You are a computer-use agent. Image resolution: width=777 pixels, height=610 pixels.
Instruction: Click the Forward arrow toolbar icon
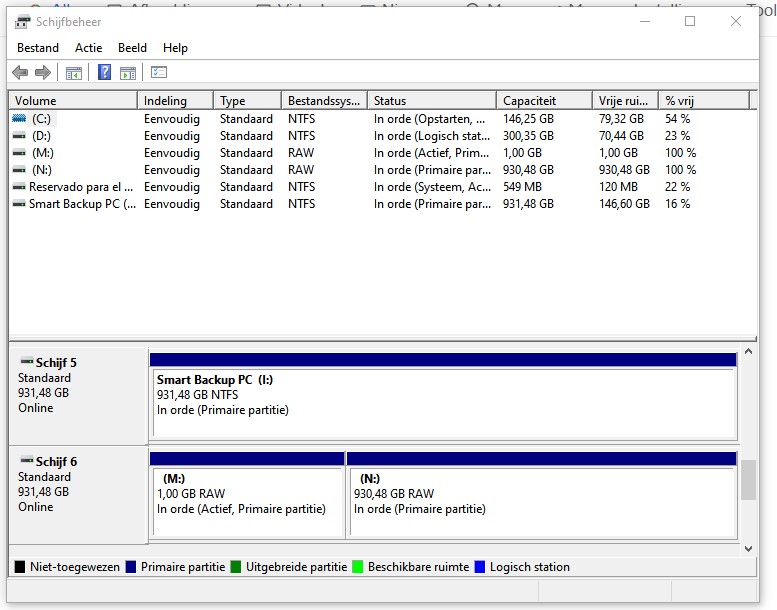[x=43, y=72]
